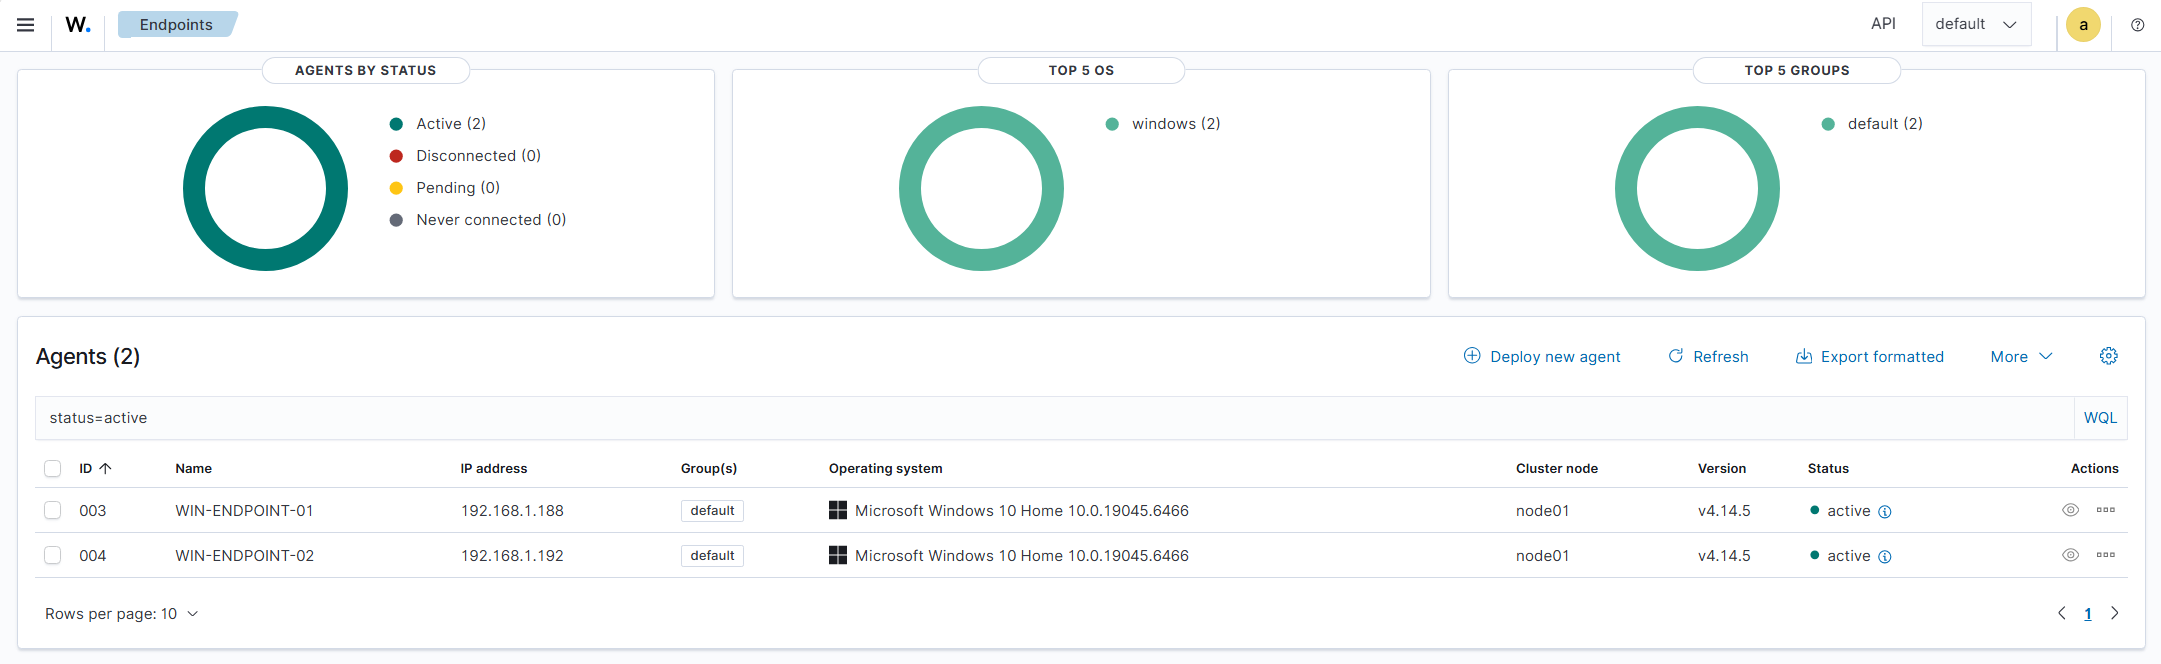Toggle Active (2) legend item
This screenshot has width=2161, height=664.
[437, 124]
